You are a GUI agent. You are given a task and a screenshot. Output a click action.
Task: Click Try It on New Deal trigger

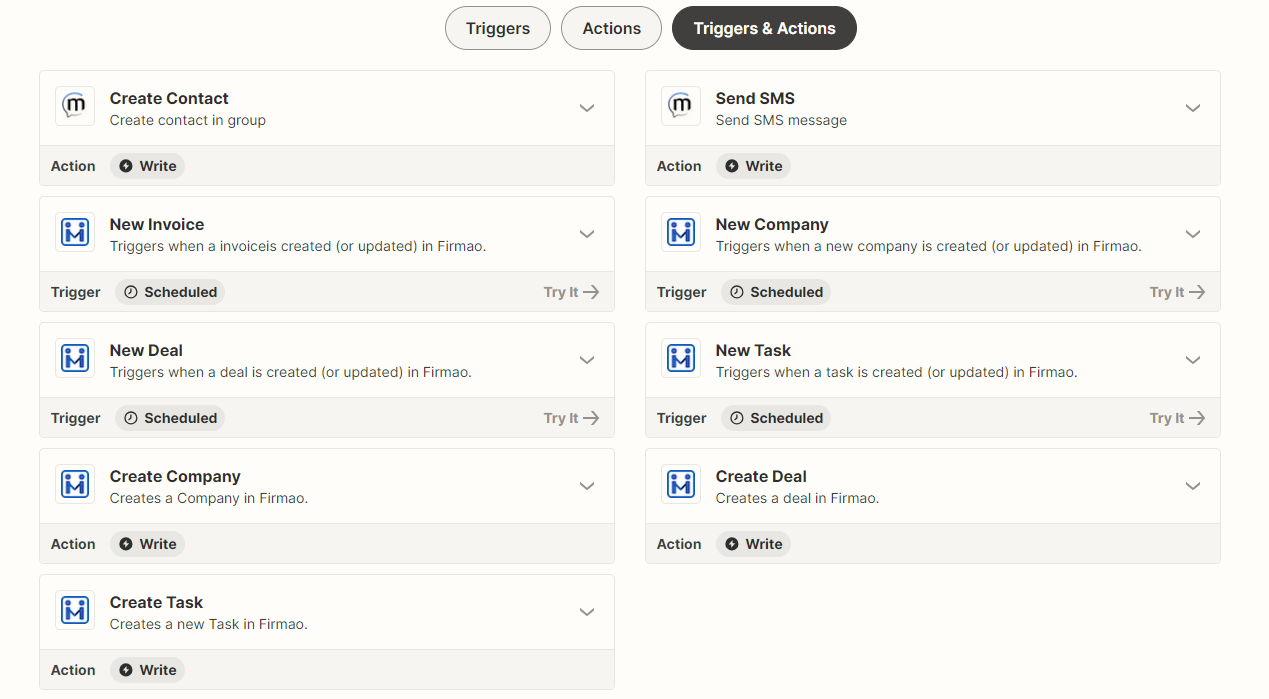click(x=571, y=418)
